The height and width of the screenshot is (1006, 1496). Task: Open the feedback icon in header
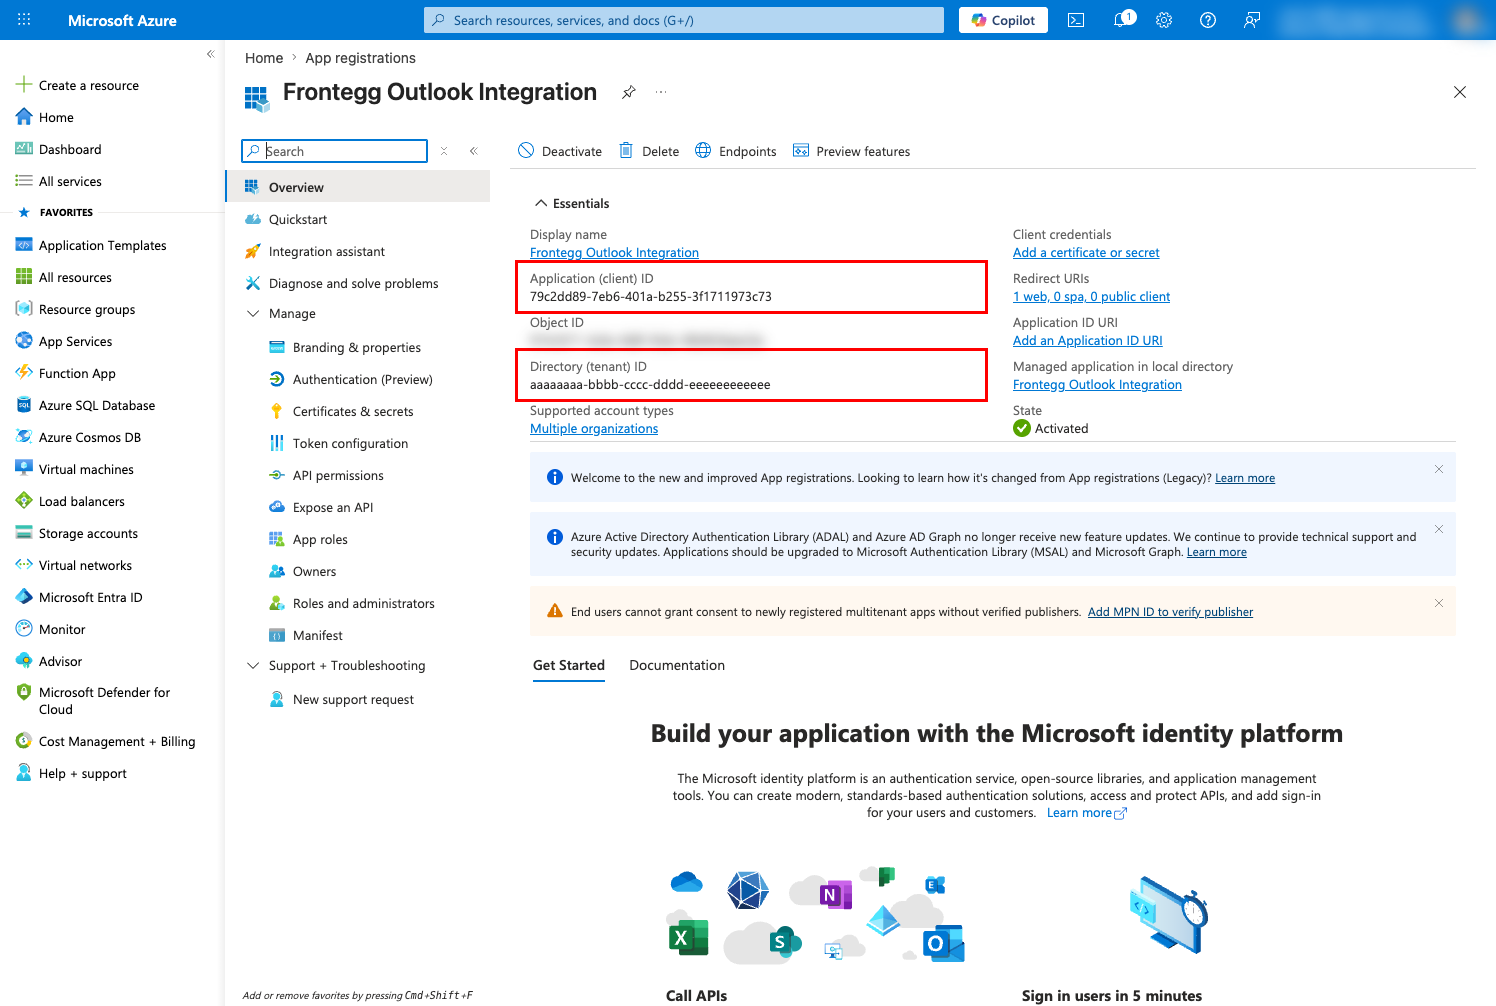[1252, 20]
